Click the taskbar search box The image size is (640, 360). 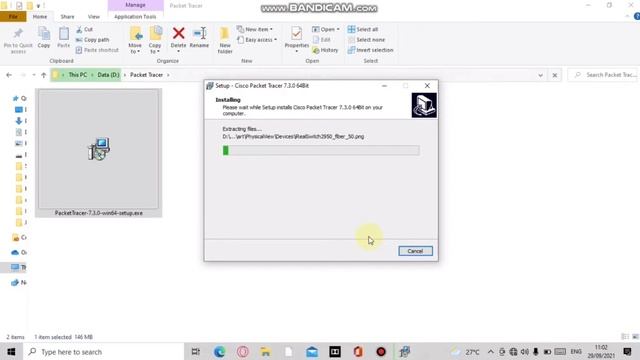tap(103, 352)
